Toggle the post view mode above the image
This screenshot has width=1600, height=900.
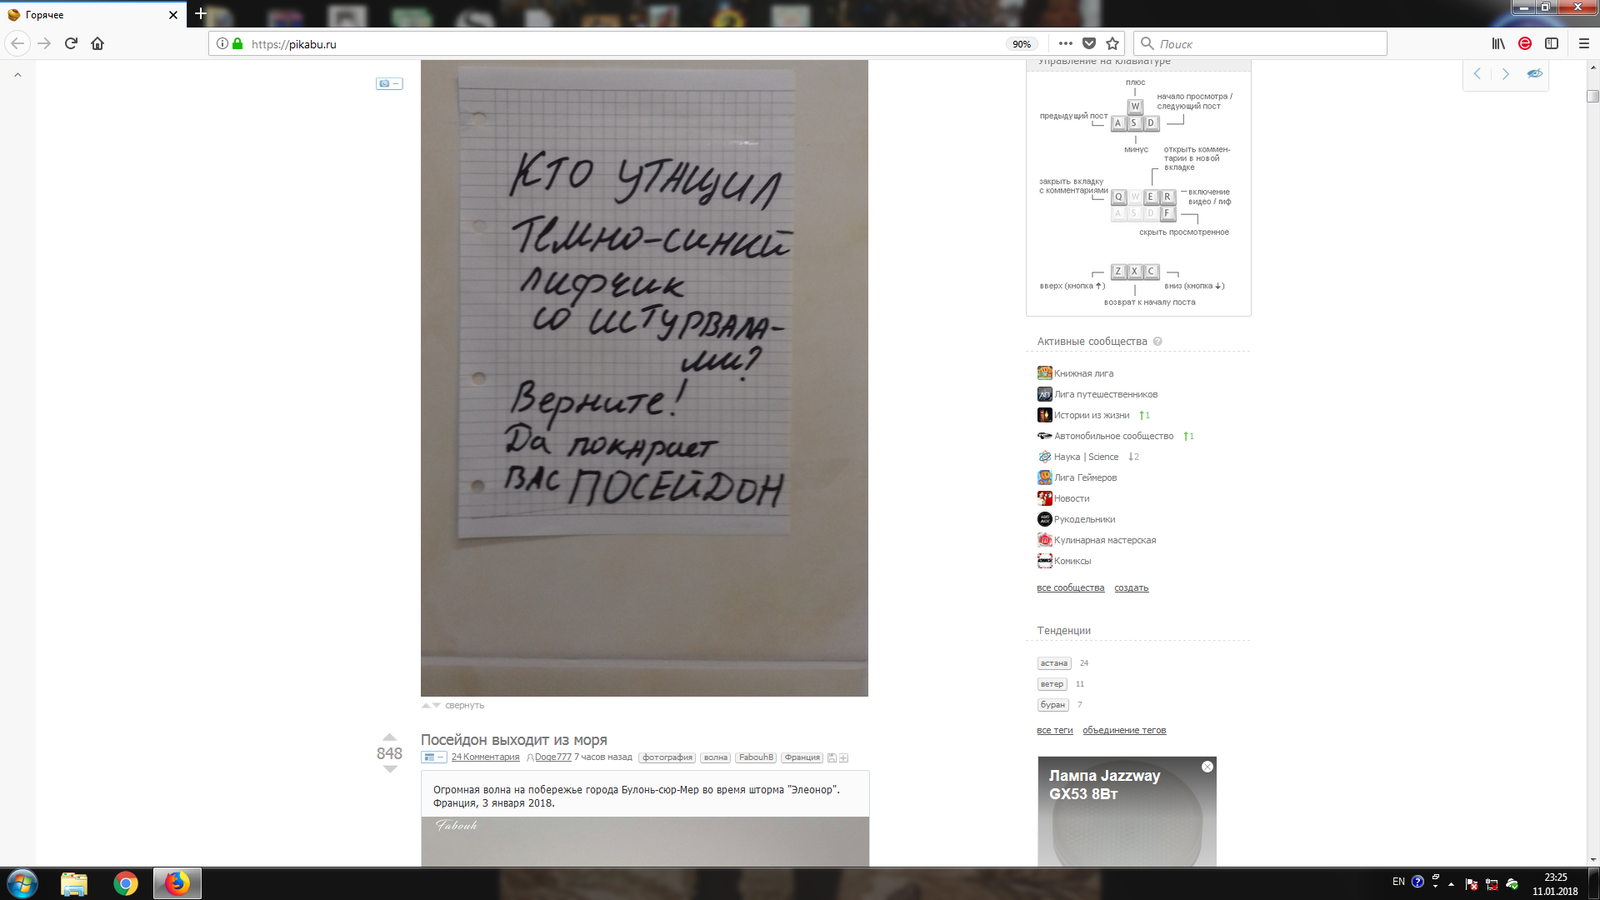click(x=389, y=84)
